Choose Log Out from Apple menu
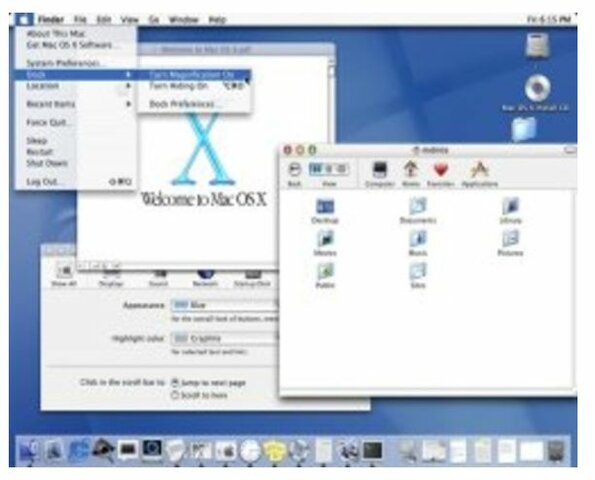 (x=76, y=182)
